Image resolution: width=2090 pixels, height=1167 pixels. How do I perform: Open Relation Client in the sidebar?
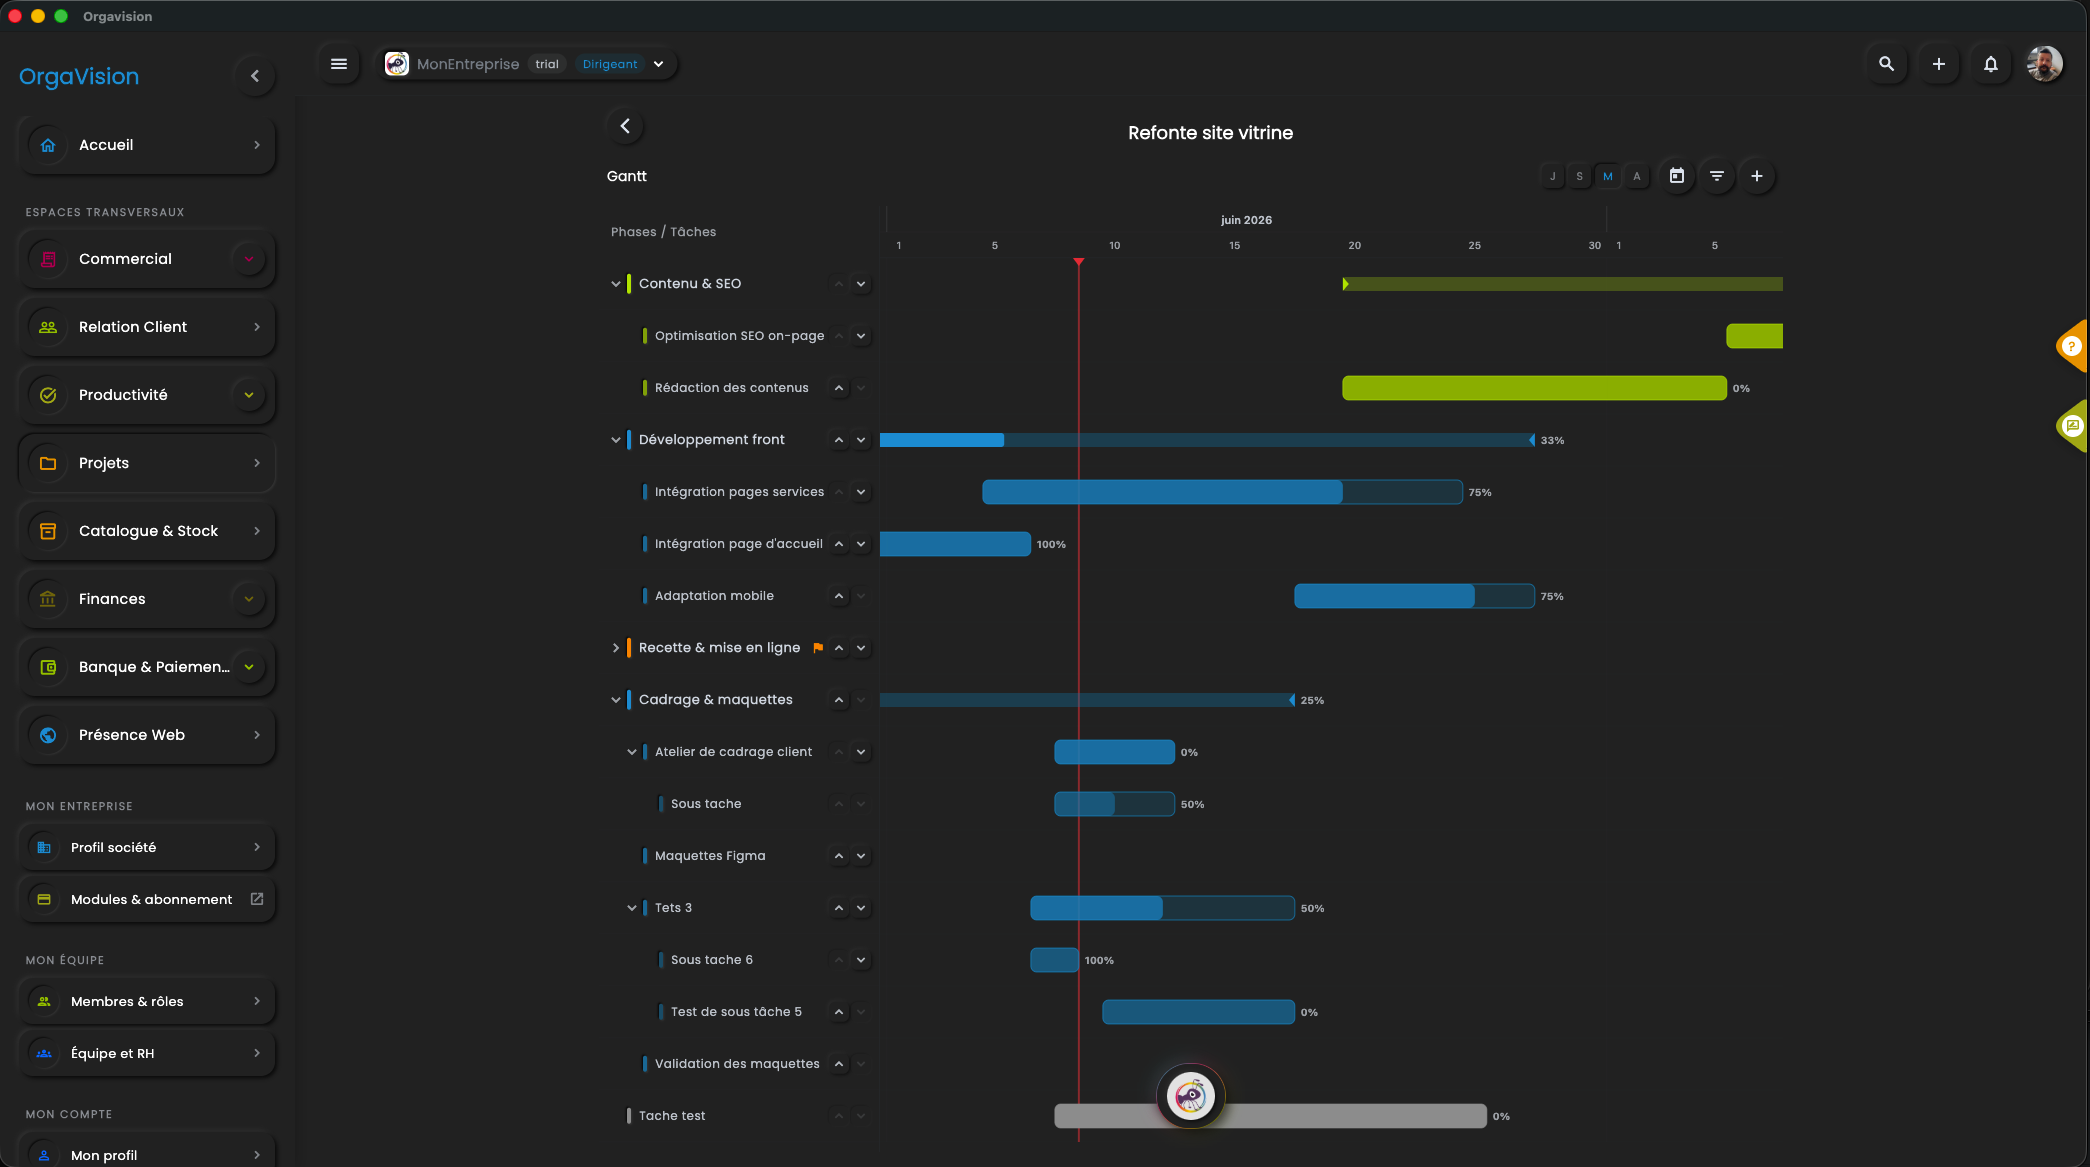[x=147, y=327]
